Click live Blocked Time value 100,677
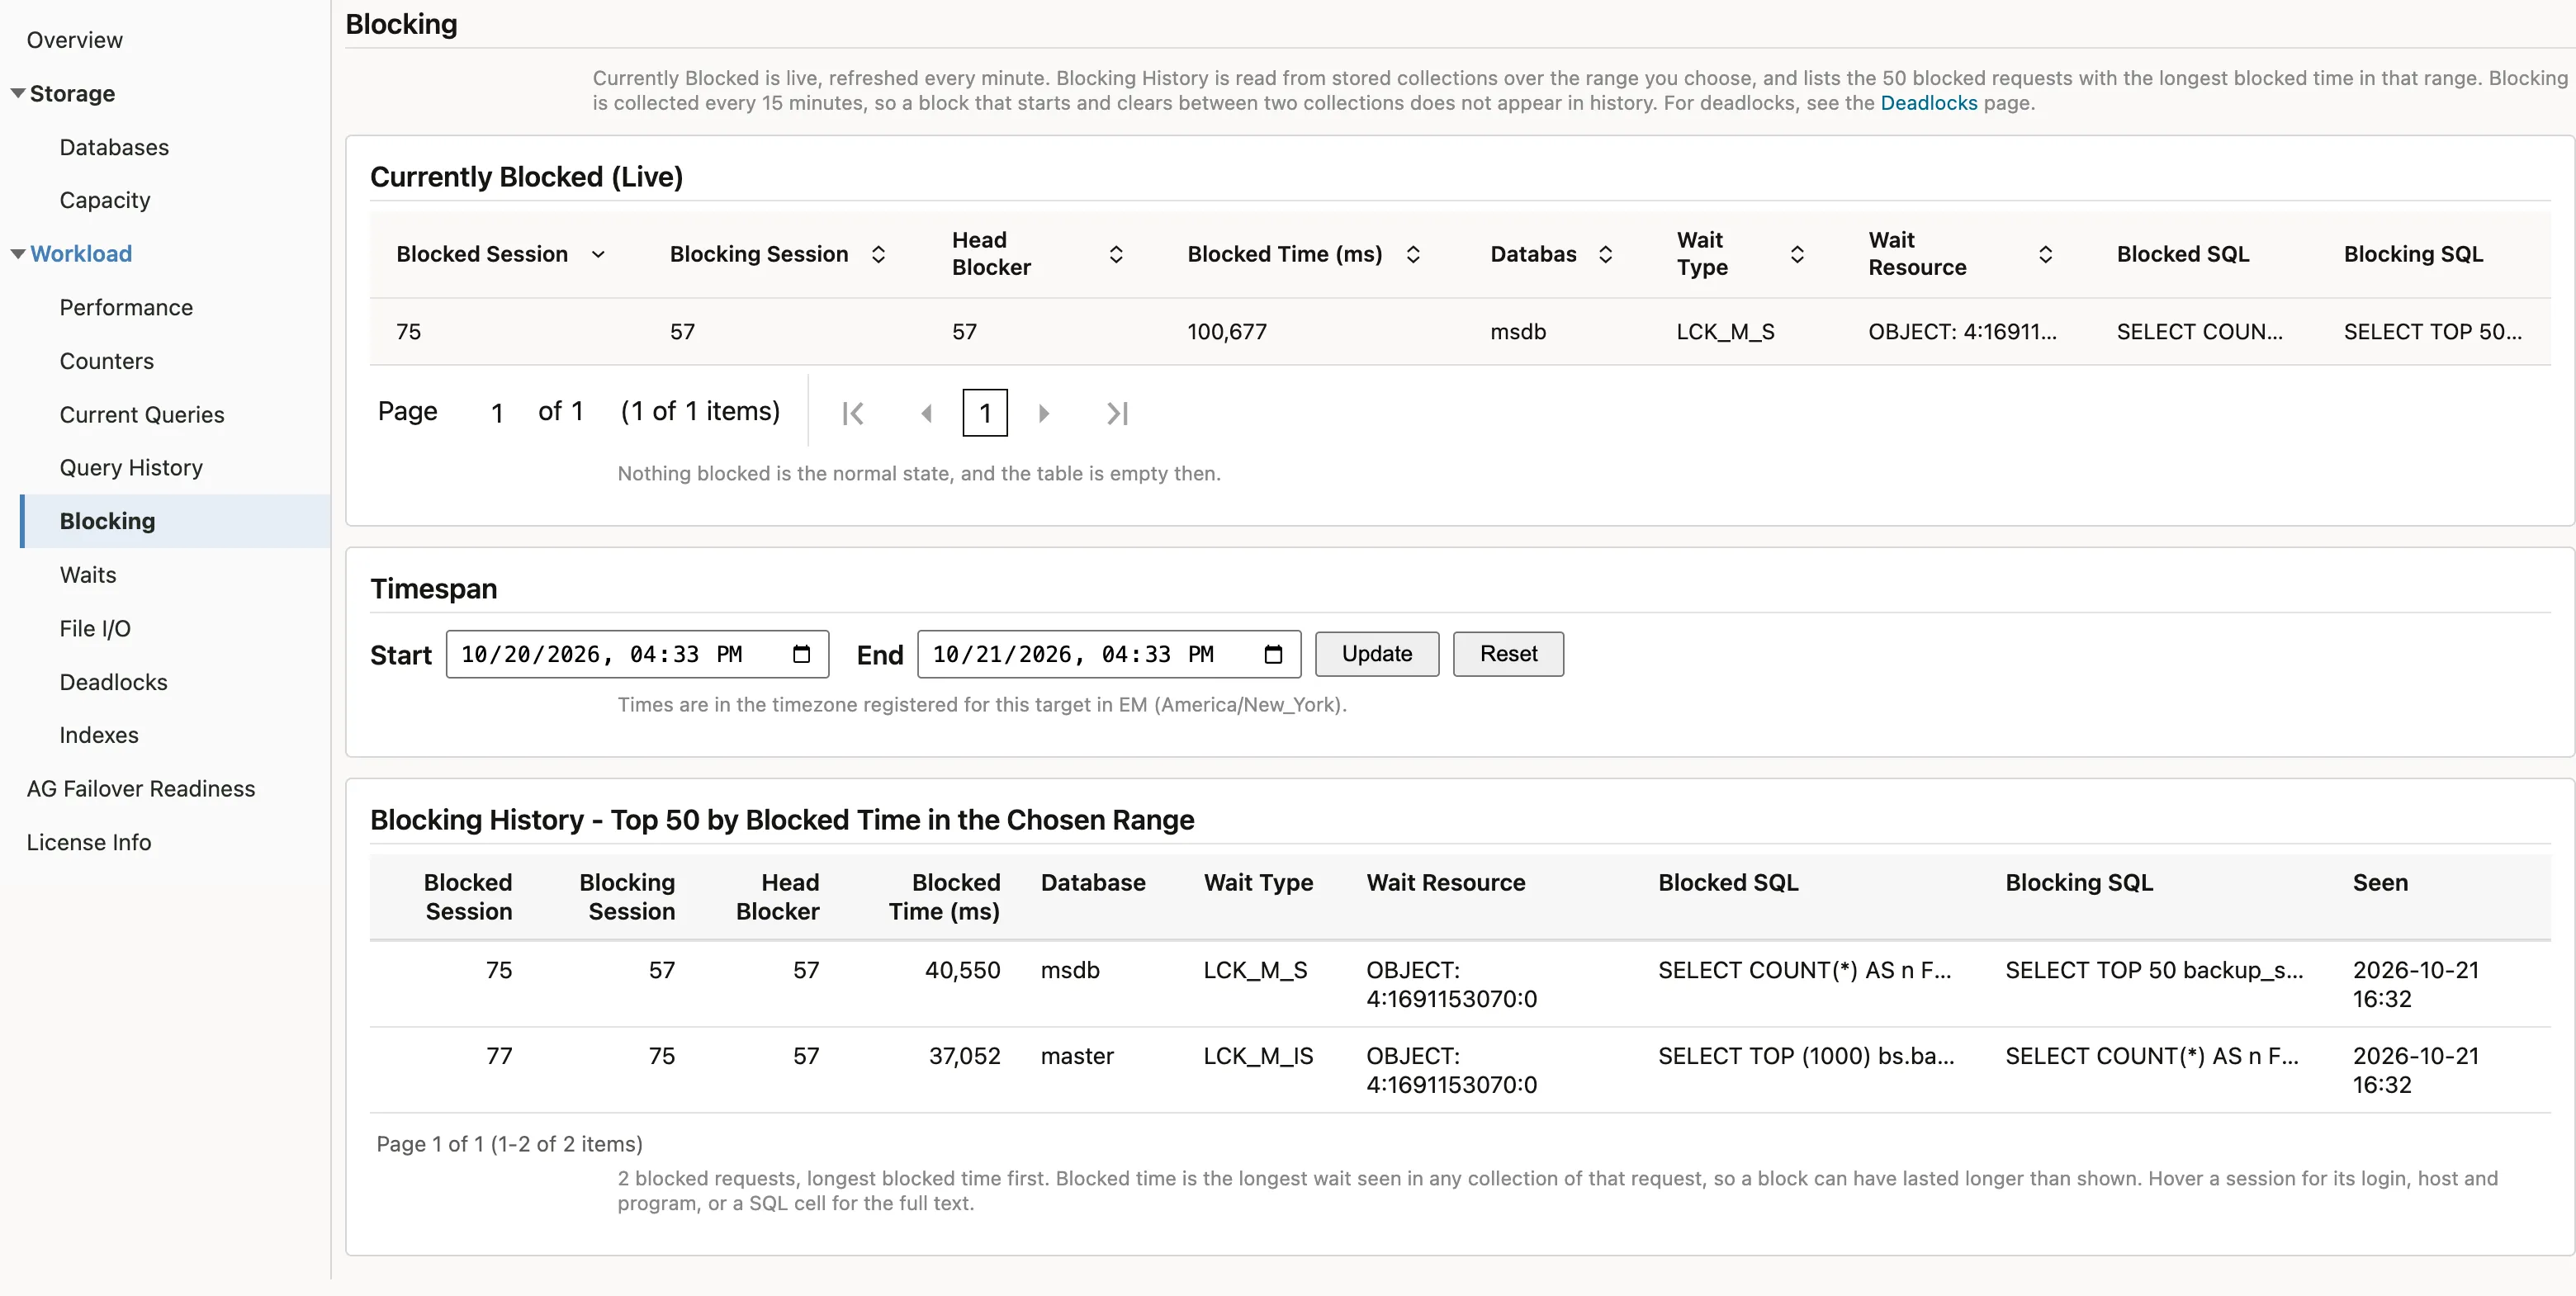This screenshot has height=1296, width=2576. click(1227, 332)
